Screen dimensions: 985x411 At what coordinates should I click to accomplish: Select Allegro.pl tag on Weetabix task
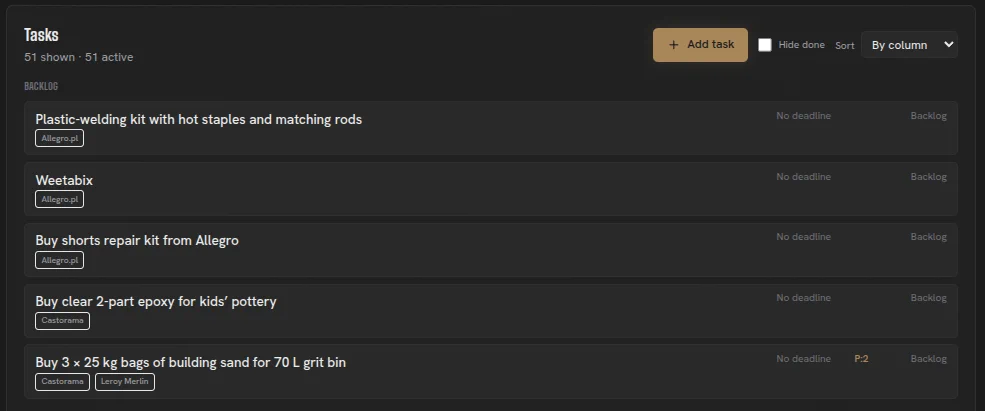click(60, 199)
